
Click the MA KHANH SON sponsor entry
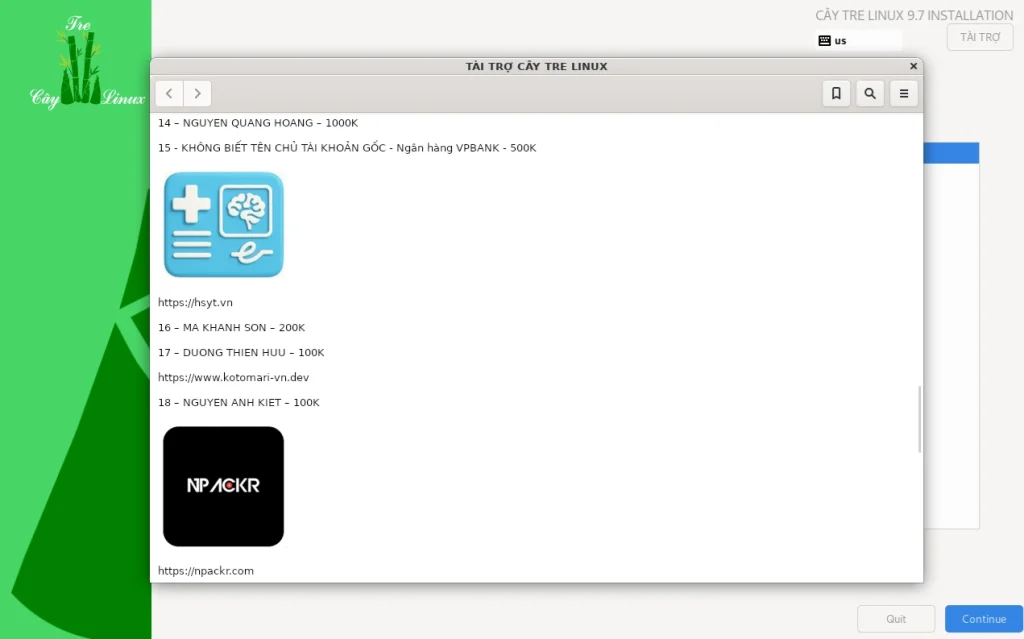coord(231,327)
